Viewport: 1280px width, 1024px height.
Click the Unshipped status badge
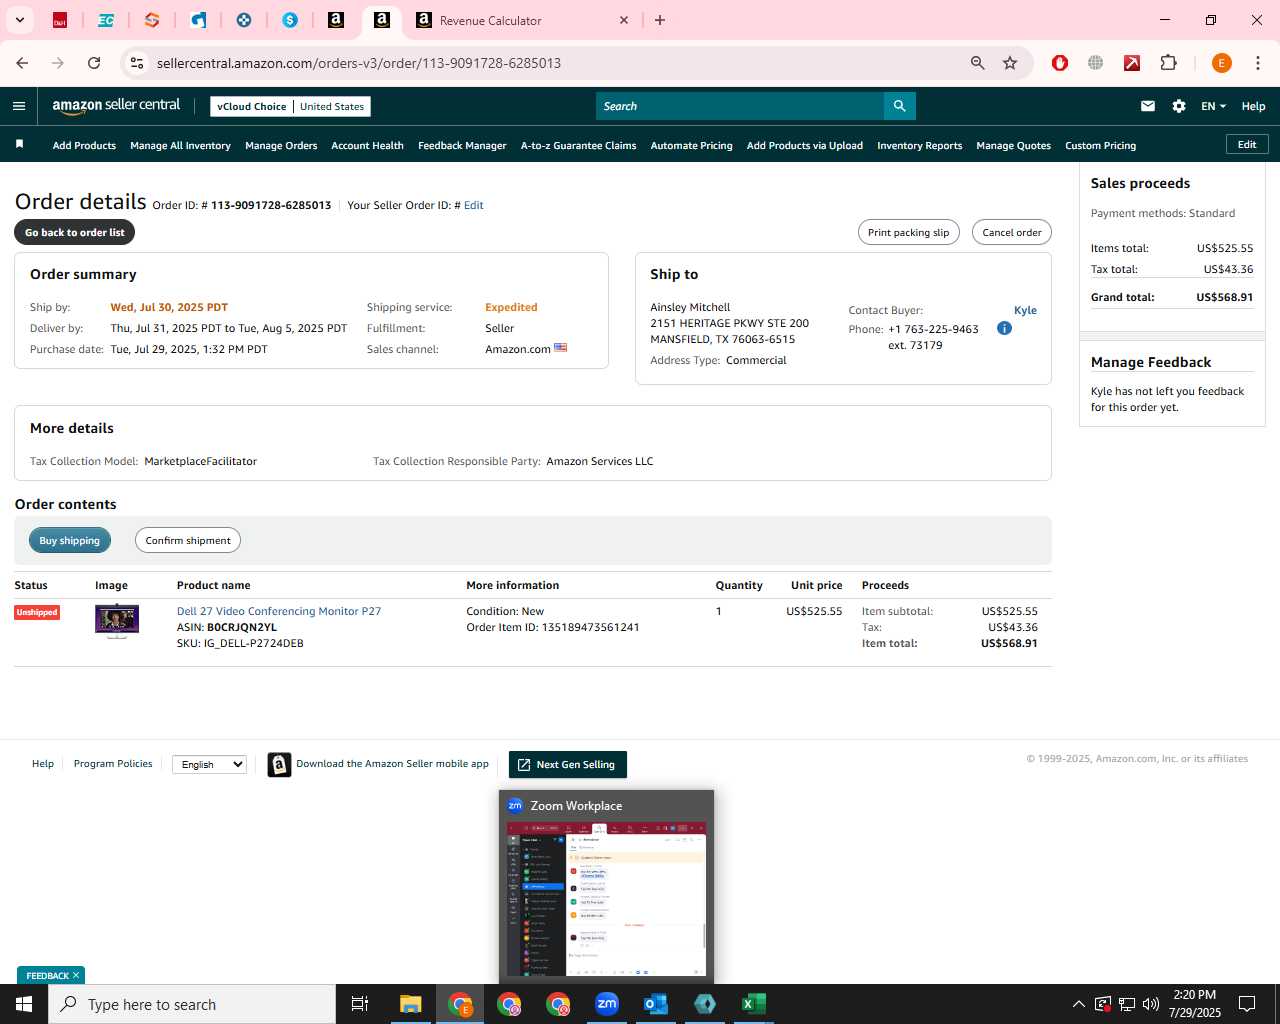[x=37, y=612]
